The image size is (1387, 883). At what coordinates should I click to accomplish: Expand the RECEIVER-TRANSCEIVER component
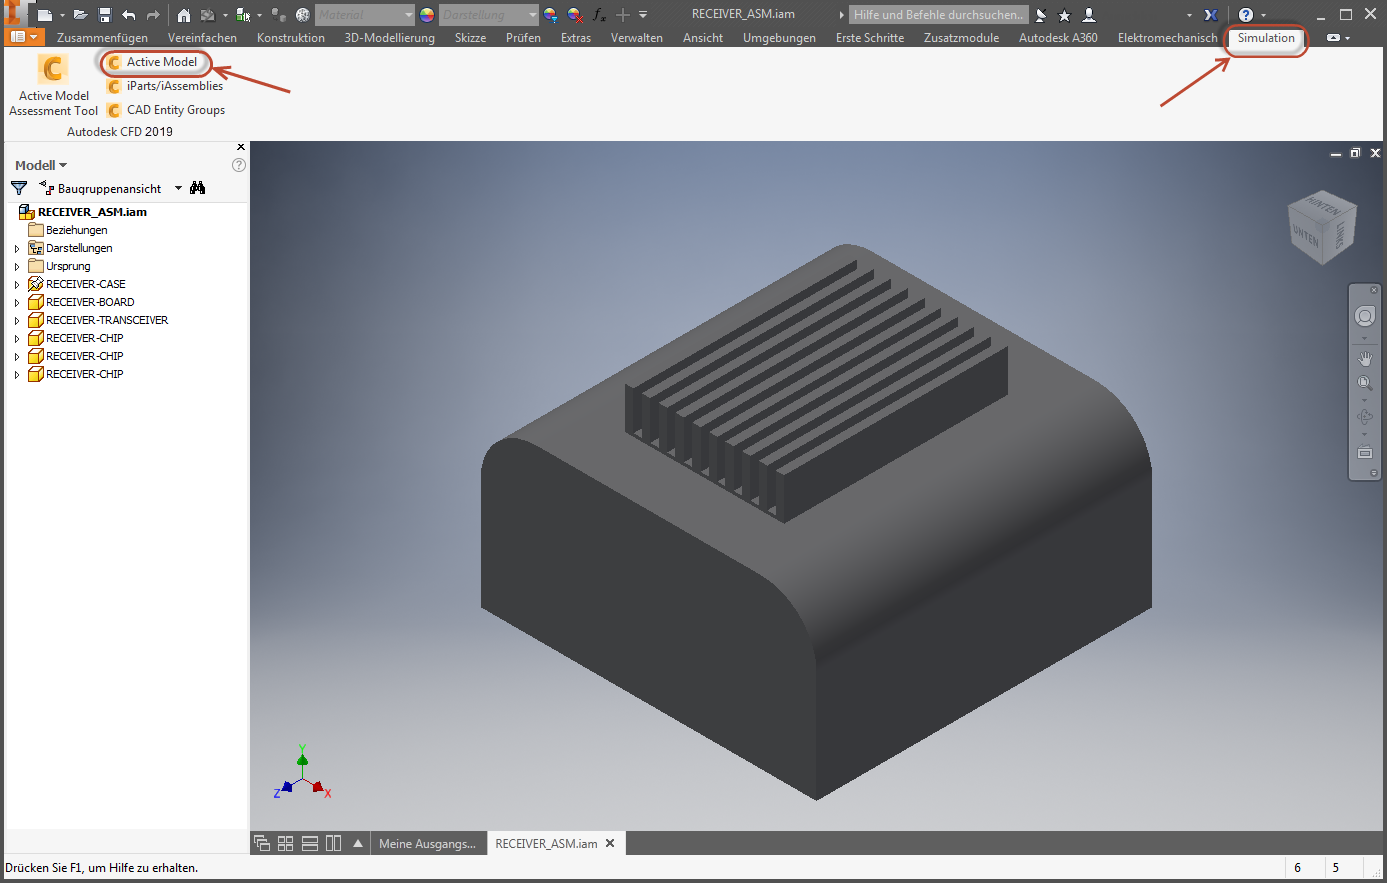pyautogui.click(x=17, y=320)
